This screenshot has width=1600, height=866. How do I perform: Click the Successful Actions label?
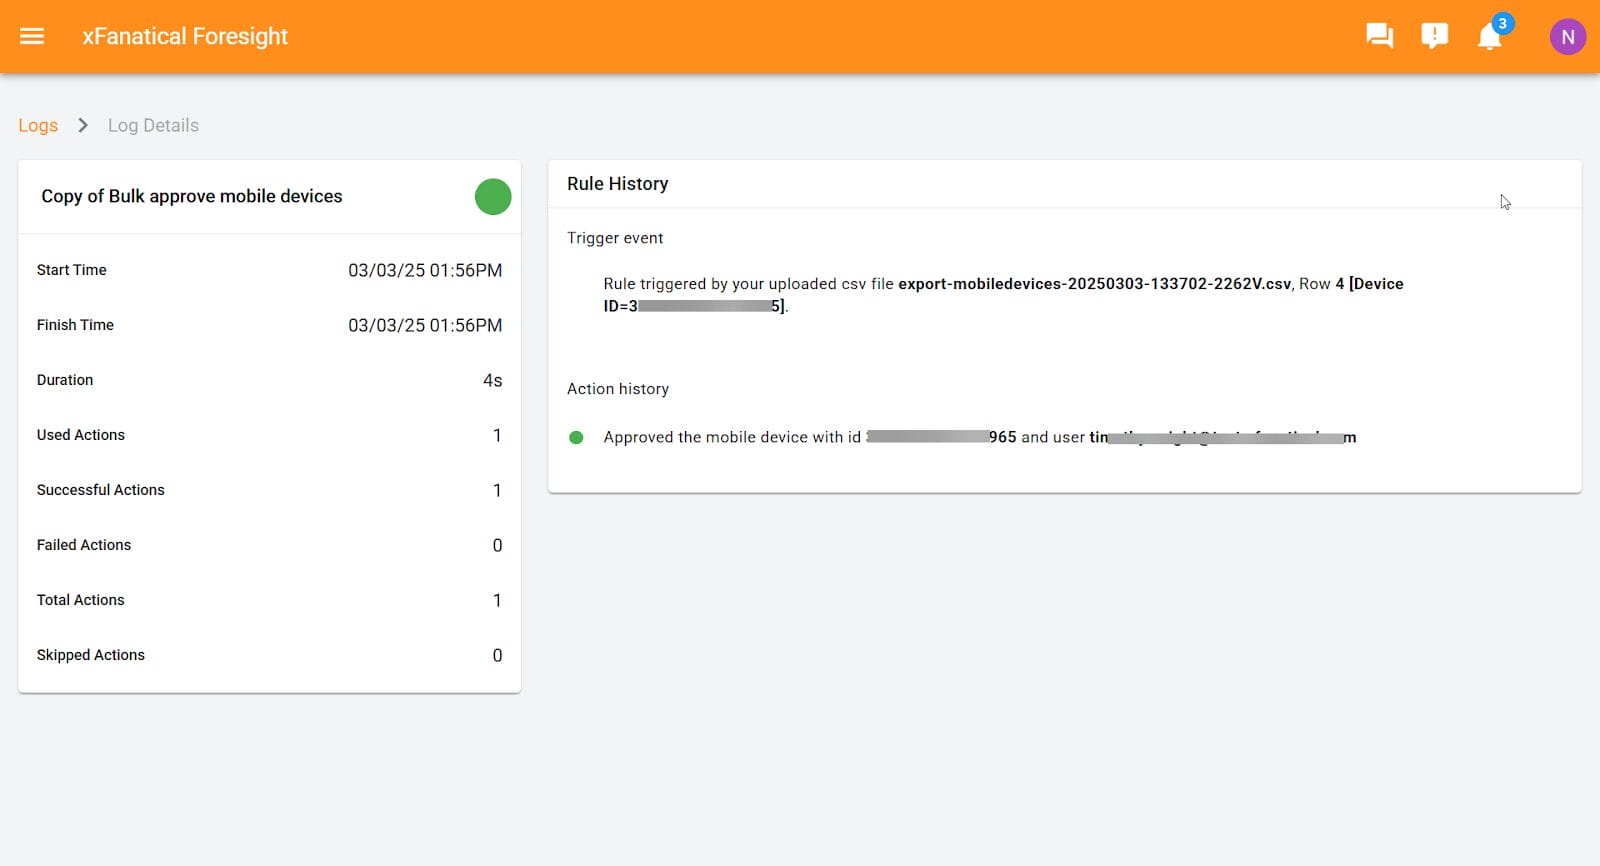click(101, 490)
